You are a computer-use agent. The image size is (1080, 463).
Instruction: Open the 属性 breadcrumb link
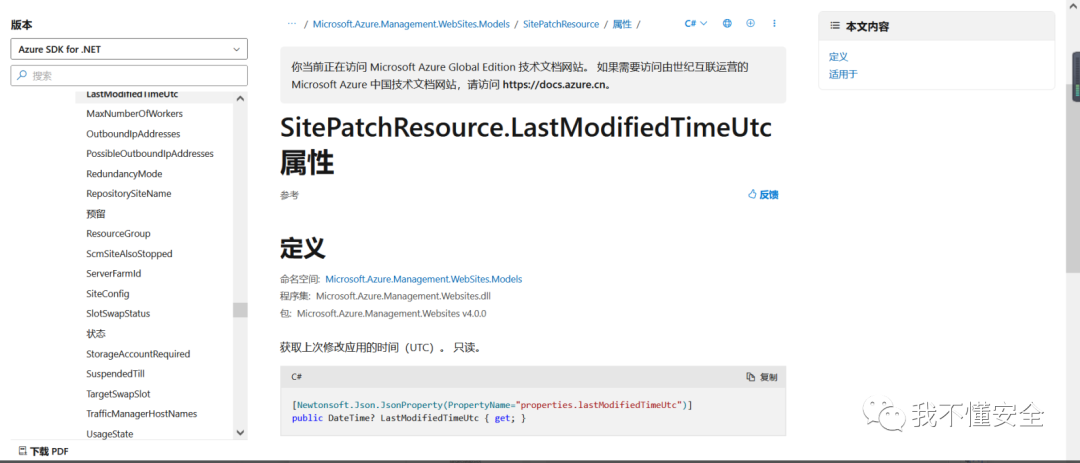coord(622,23)
